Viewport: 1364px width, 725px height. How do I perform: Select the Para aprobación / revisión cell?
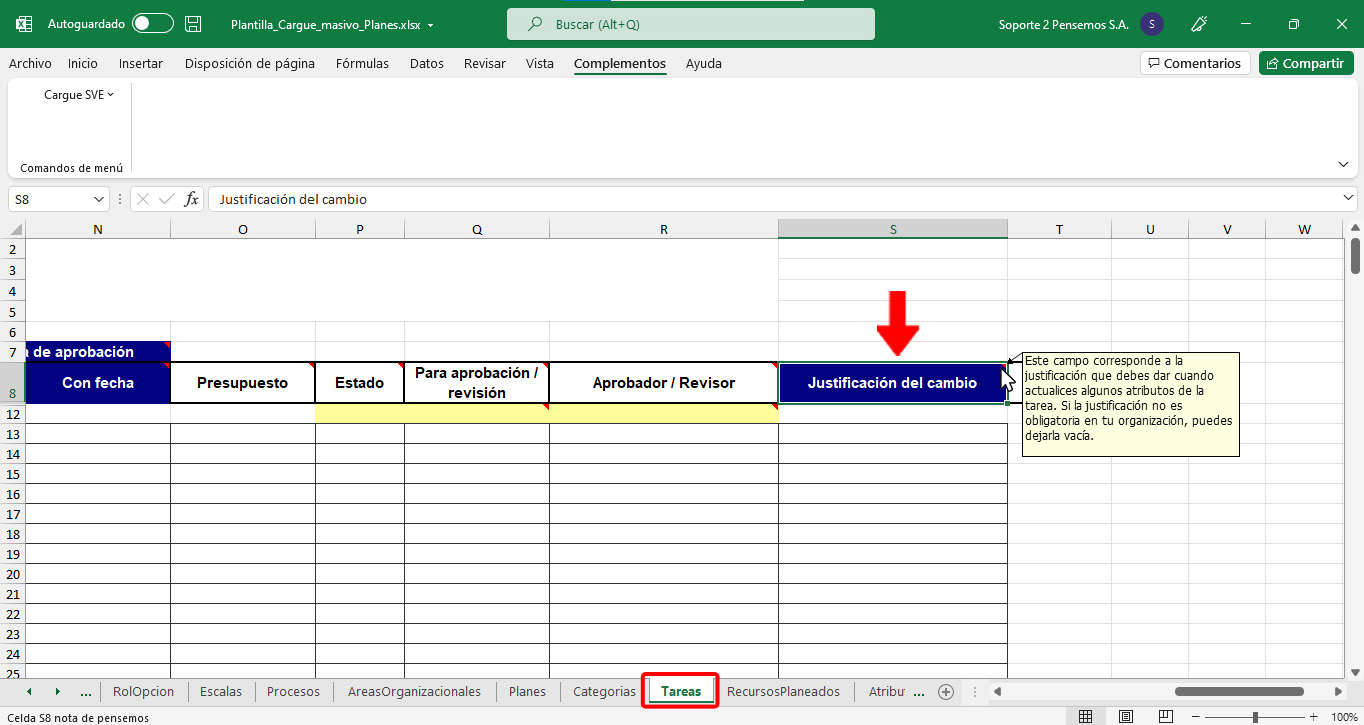(x=477, y=382)
